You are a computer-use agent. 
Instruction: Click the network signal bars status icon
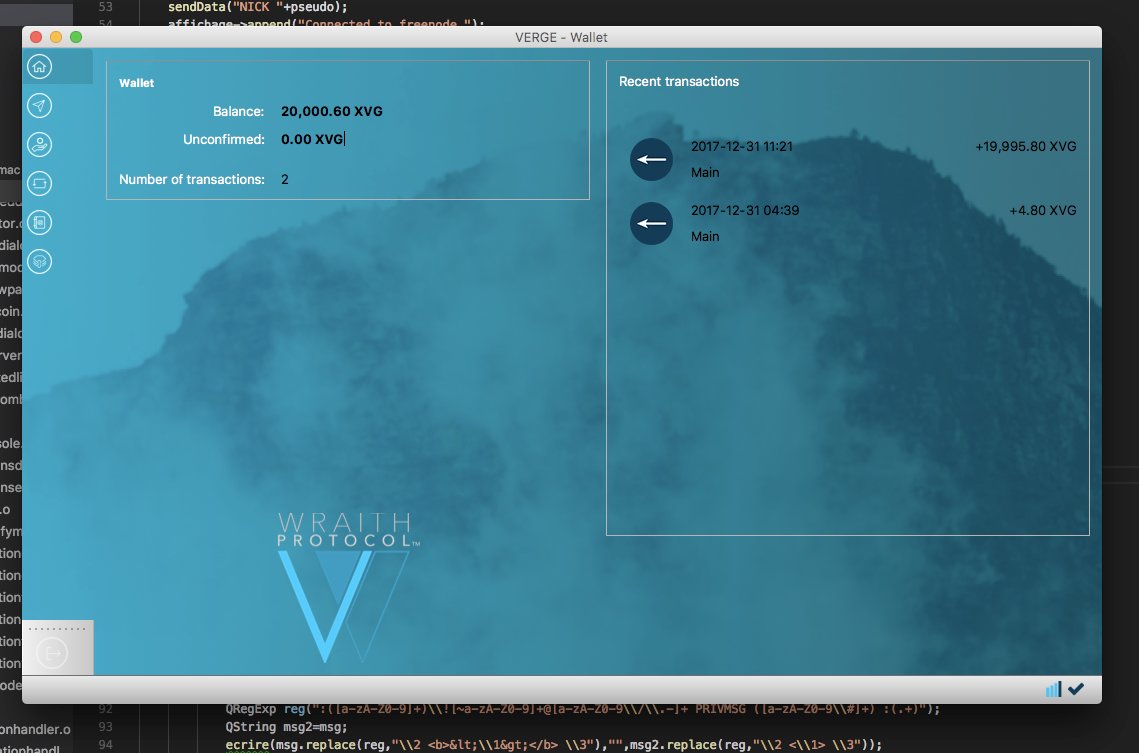(1053, 689)
